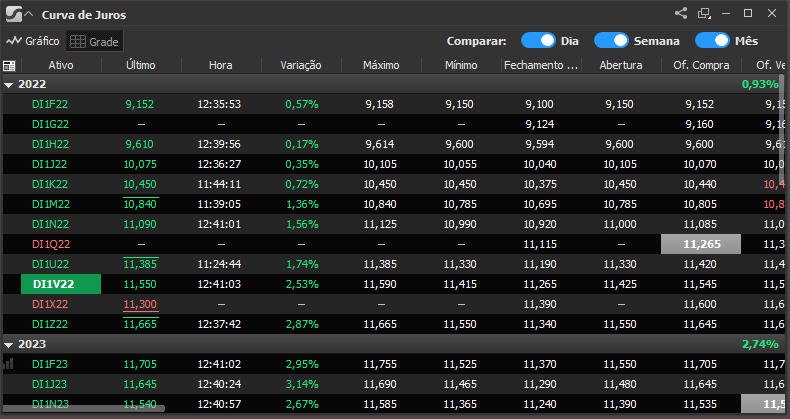Click the highlighted 11,265 bid cell
Image resolution: width=790 pixels, height=419 pixels.
700,244
